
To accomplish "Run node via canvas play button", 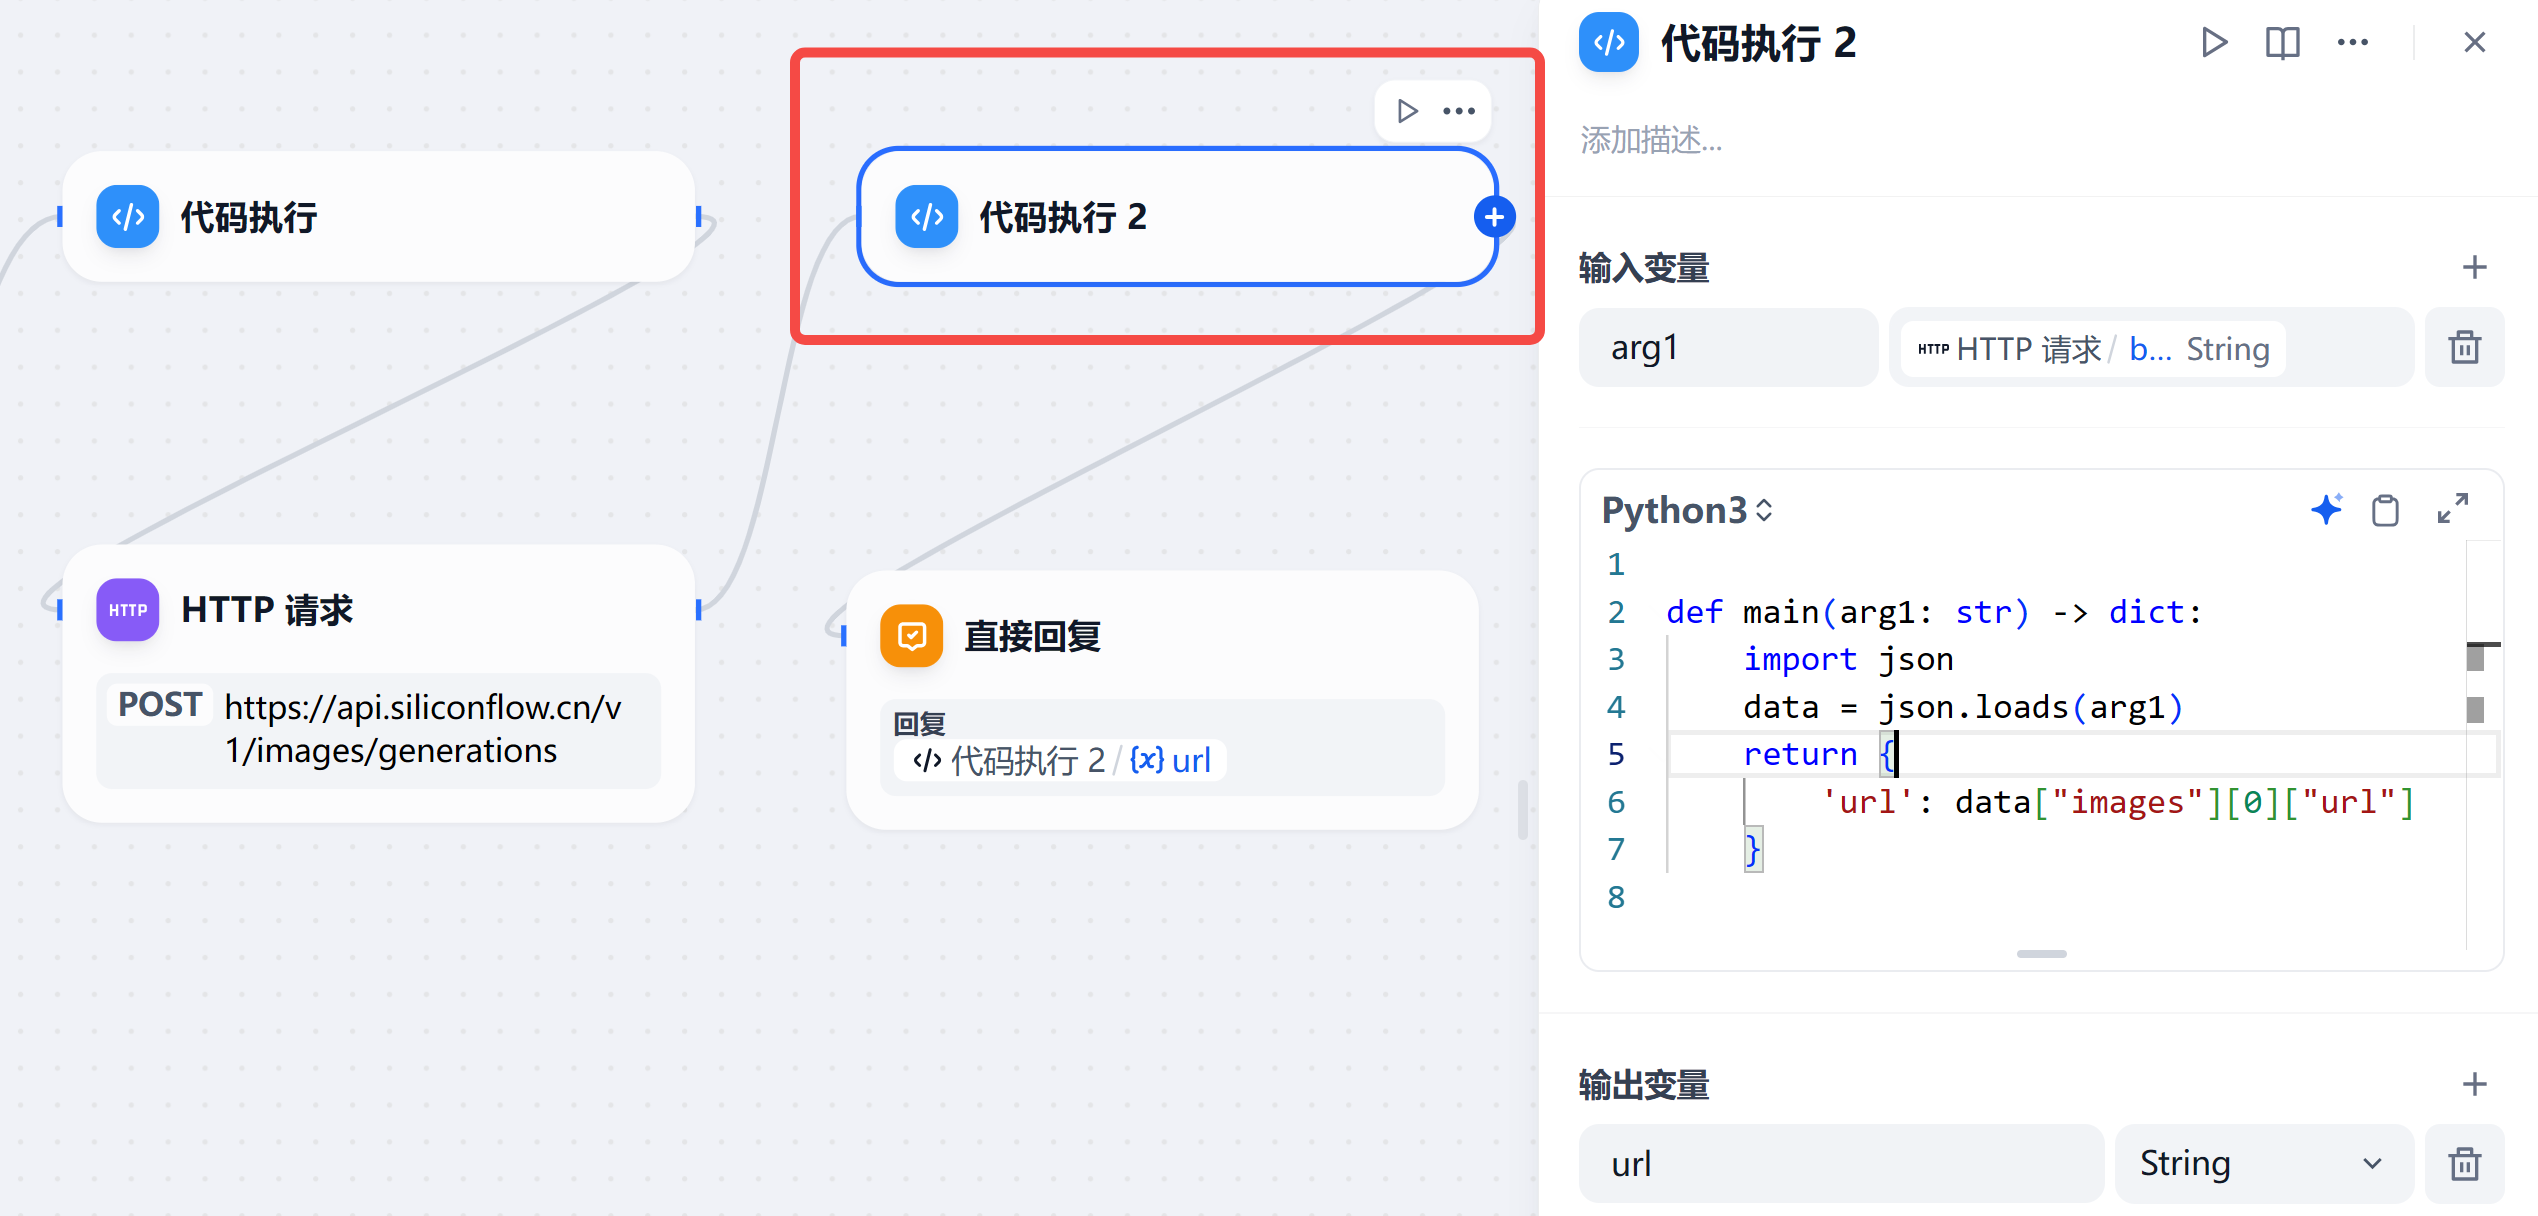I will (x=1407, y=111).
